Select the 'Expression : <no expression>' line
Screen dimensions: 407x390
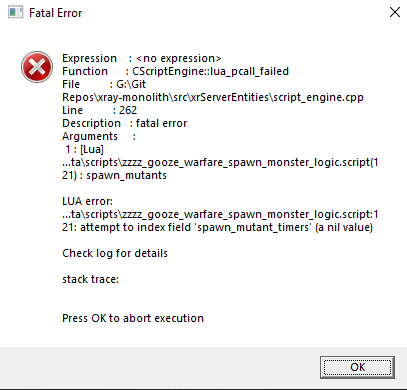[142, 58]
